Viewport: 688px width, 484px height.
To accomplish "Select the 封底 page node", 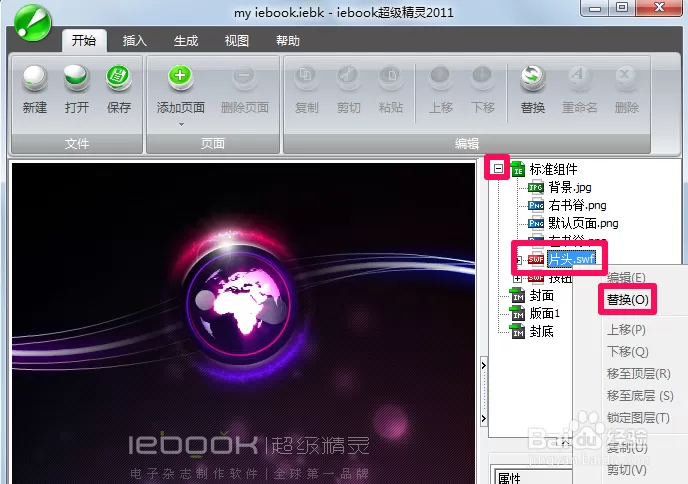I will click(x=541, y=331).
